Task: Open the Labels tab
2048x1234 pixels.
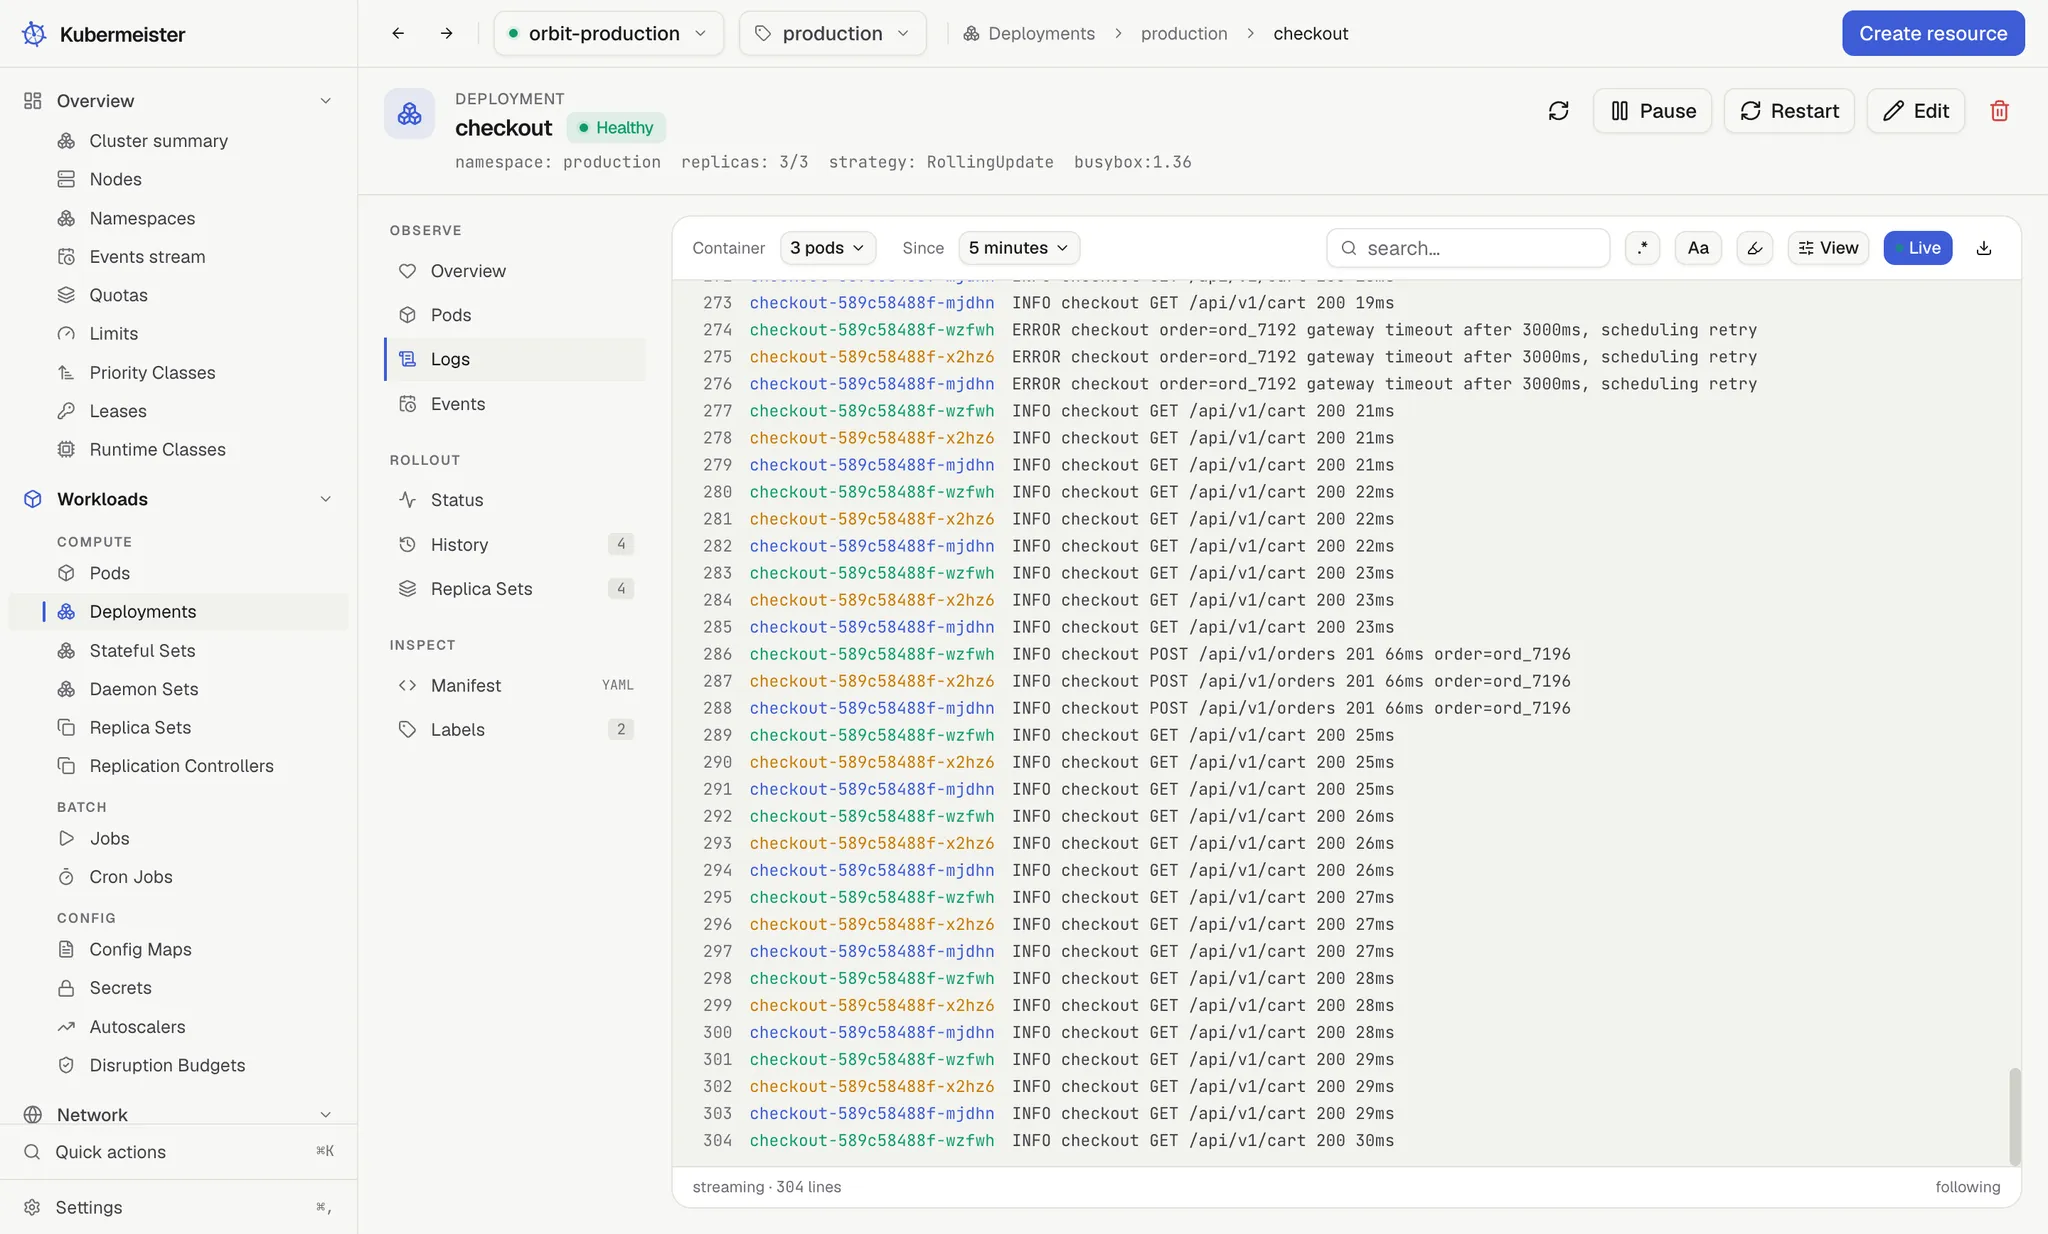Action: (515, 730)
